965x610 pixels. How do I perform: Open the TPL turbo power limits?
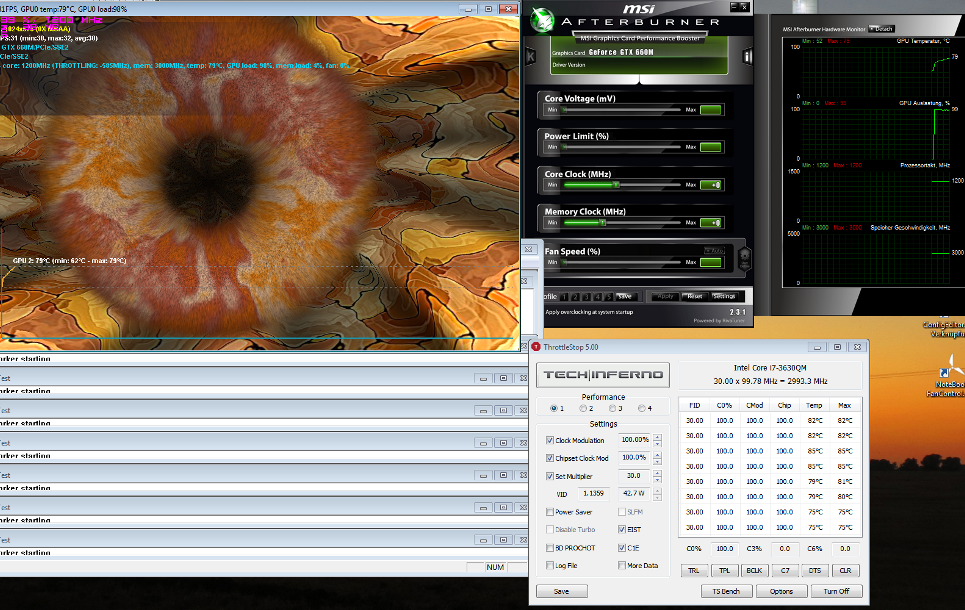[x=724, y=571]
